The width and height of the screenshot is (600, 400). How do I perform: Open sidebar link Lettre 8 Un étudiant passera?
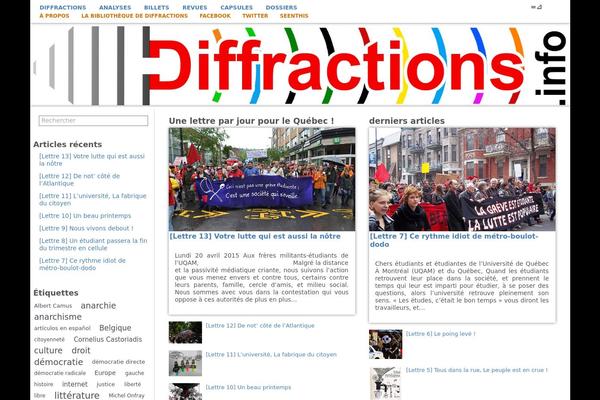[x=93, y=244]
